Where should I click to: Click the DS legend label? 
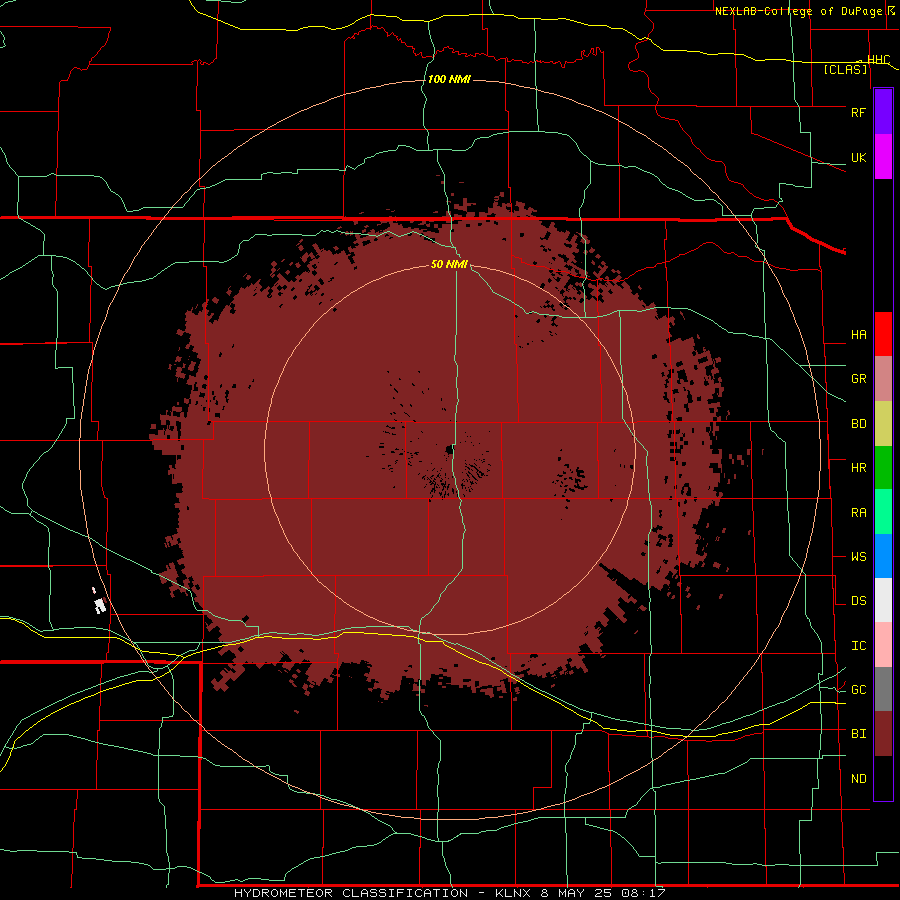pos(858,601)
